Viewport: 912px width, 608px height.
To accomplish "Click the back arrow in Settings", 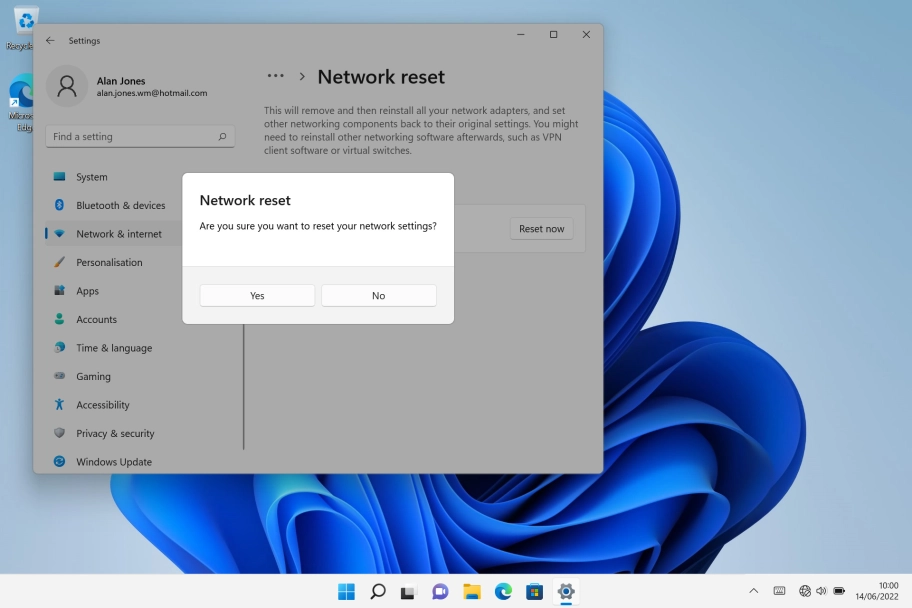I will [49, 40].
